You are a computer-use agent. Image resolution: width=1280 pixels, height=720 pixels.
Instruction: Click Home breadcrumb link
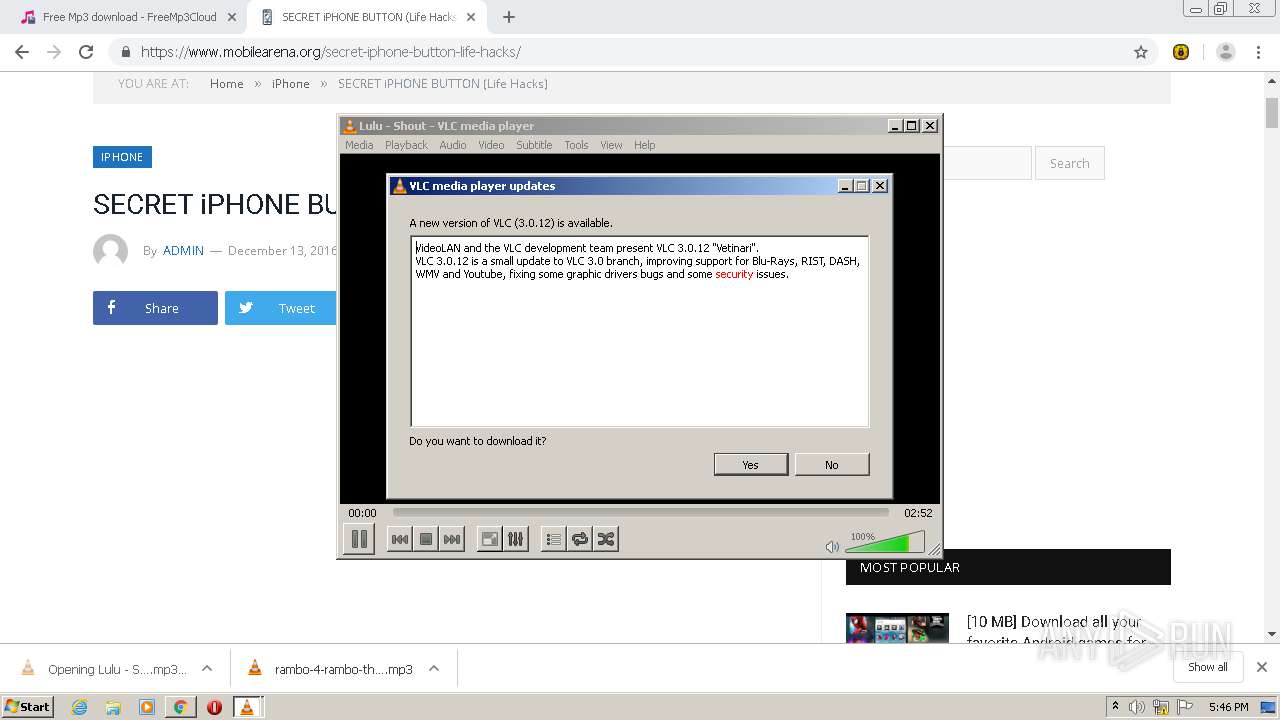click(x=227, y=84)
